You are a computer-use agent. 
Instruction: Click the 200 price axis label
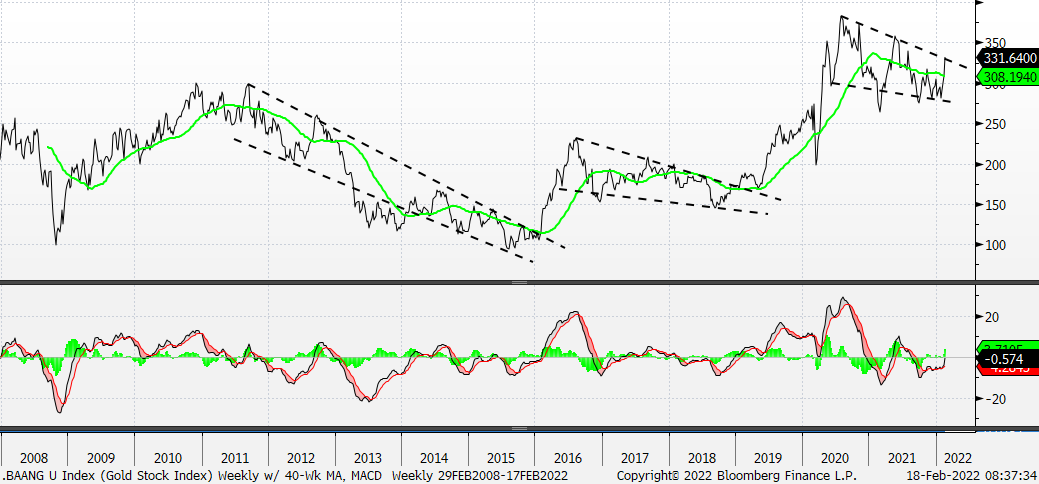[995, 164]
